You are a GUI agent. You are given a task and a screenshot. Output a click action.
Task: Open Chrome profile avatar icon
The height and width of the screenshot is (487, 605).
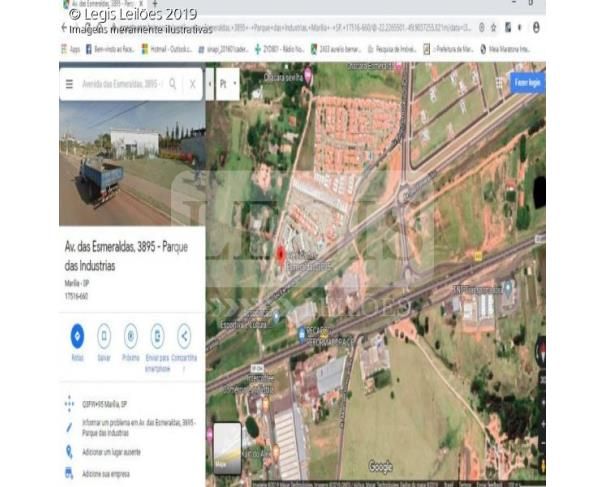pos(536,27)
